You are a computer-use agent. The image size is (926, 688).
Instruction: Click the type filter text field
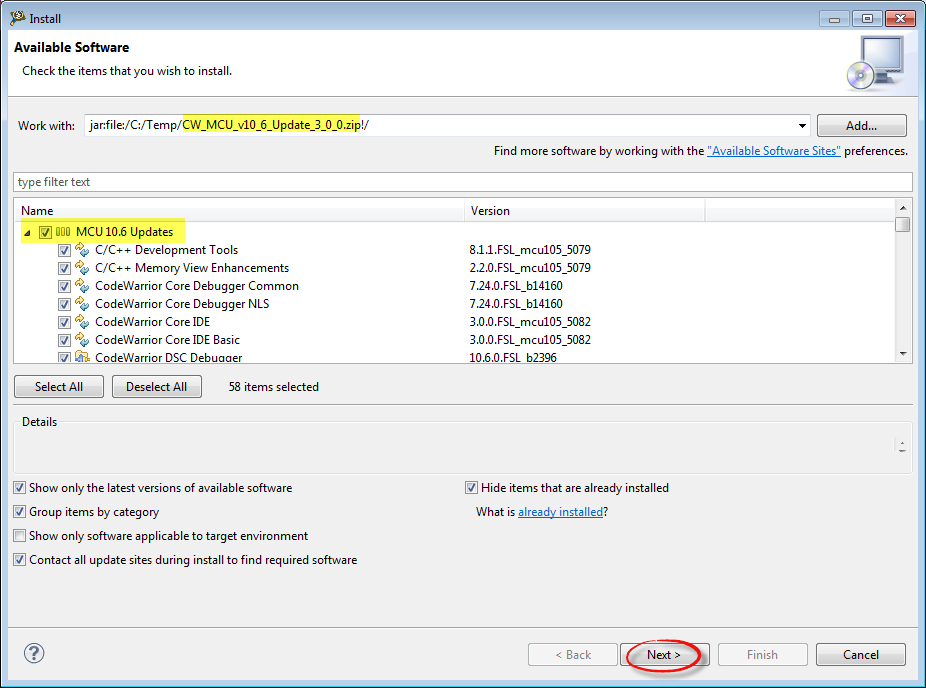(x=462, y=182)
